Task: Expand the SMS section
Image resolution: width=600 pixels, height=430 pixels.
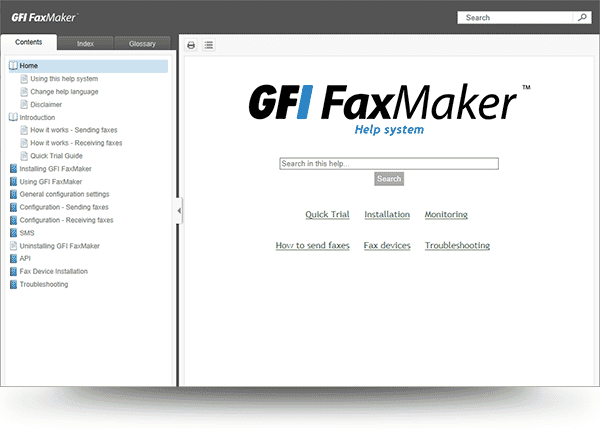Action: [27, 233]
